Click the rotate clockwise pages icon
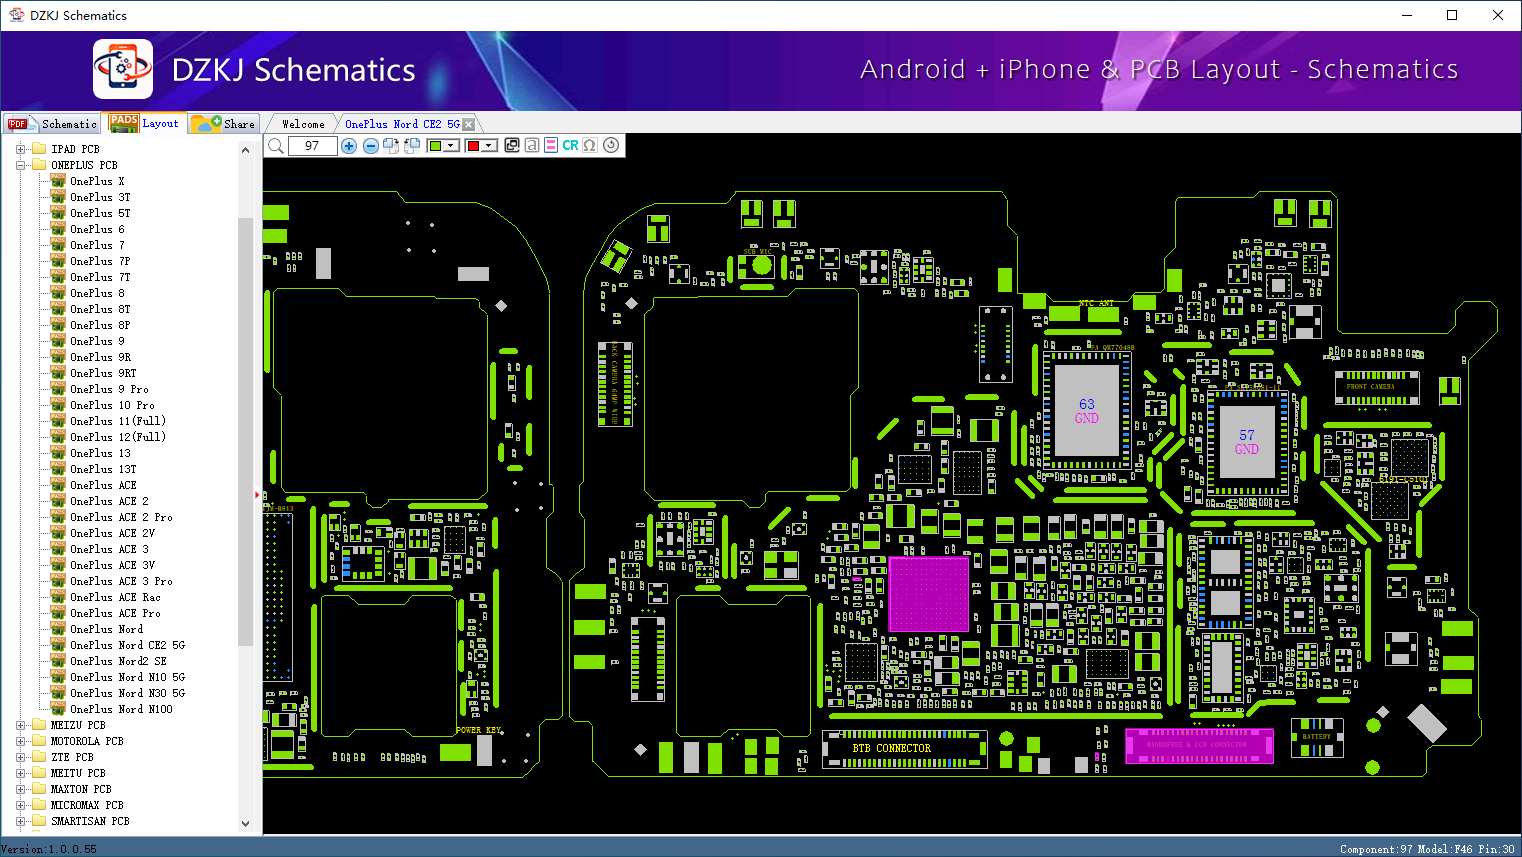1522x857 pixels. coord(391,146)
